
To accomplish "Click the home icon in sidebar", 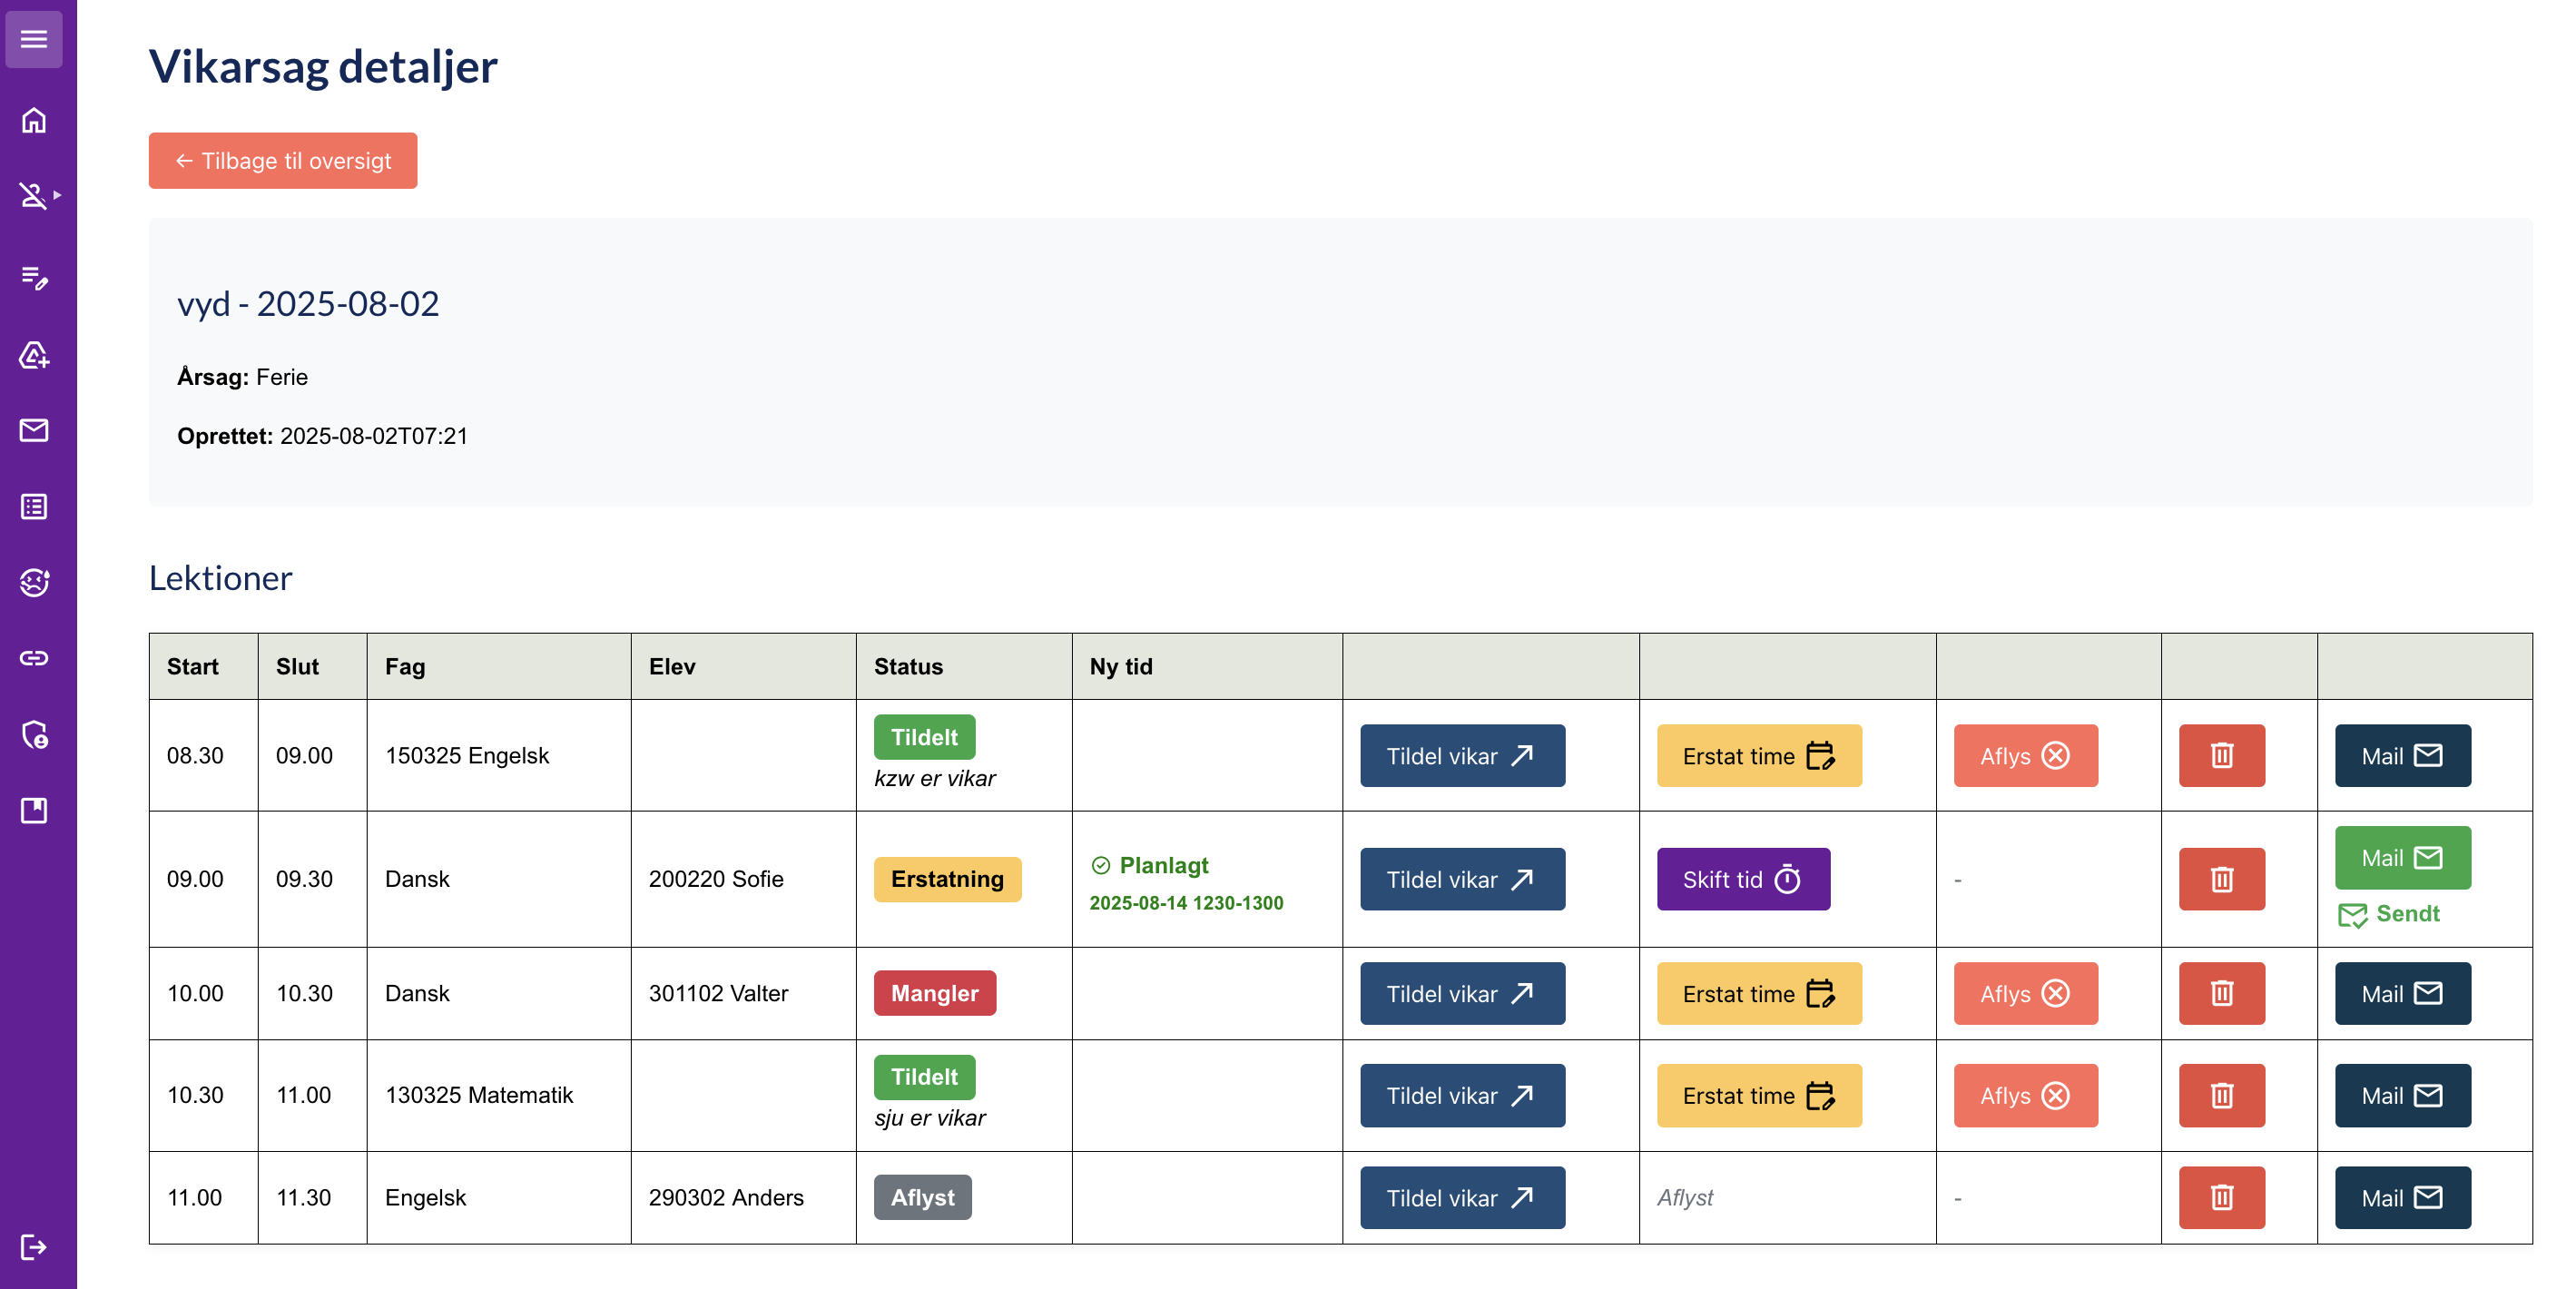I will point(34,120).
